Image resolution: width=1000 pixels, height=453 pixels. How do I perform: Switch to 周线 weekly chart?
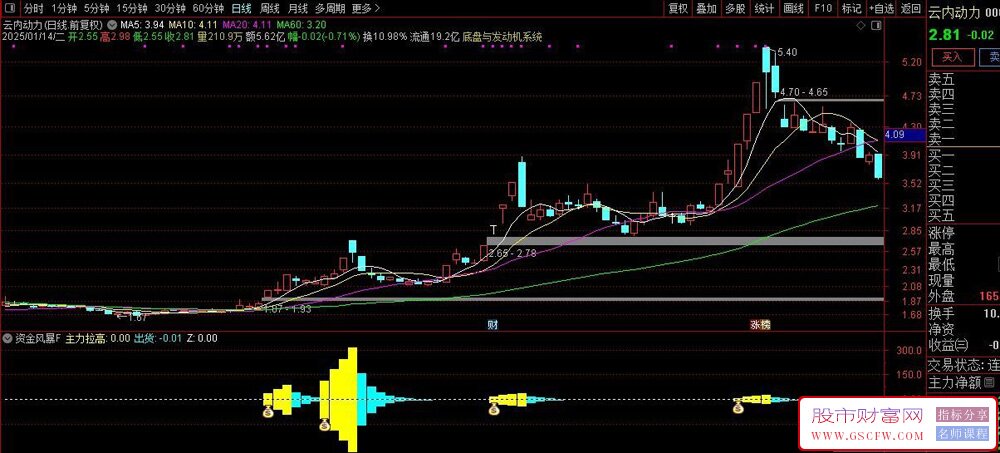(x=270, y=8)
